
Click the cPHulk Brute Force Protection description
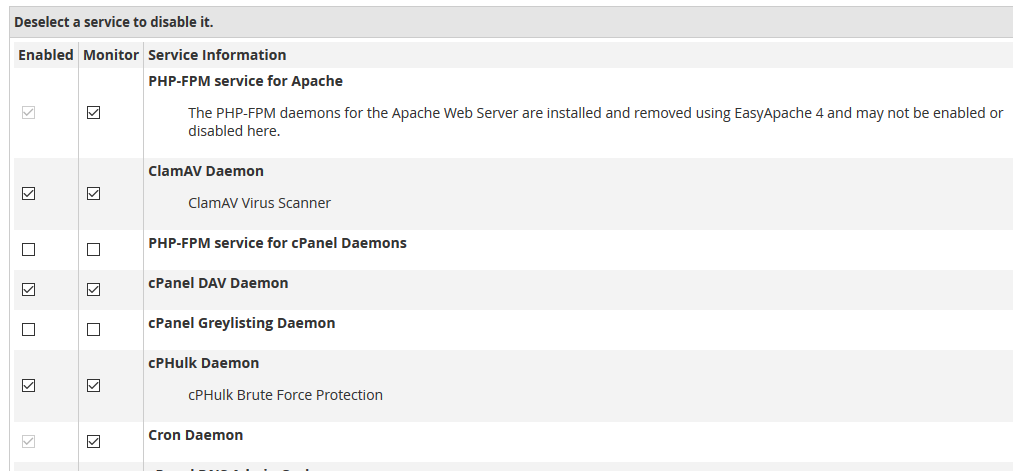click(x=286, y=395)
